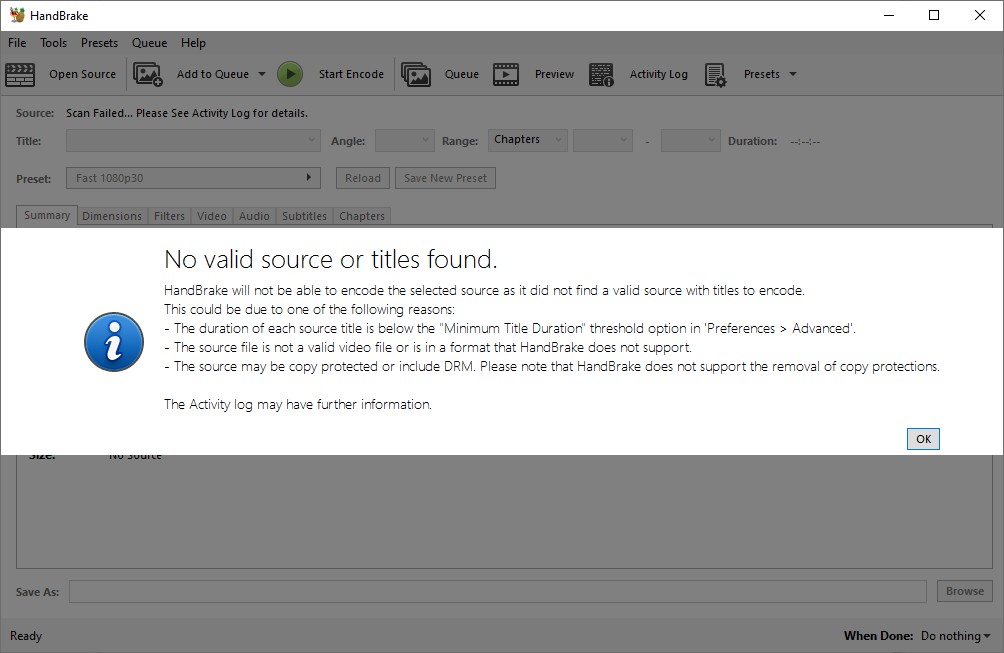This screenshot has height=653, width=1004.
Task: Click the Open Source clapperboard icon
Action: coord(20,74)
